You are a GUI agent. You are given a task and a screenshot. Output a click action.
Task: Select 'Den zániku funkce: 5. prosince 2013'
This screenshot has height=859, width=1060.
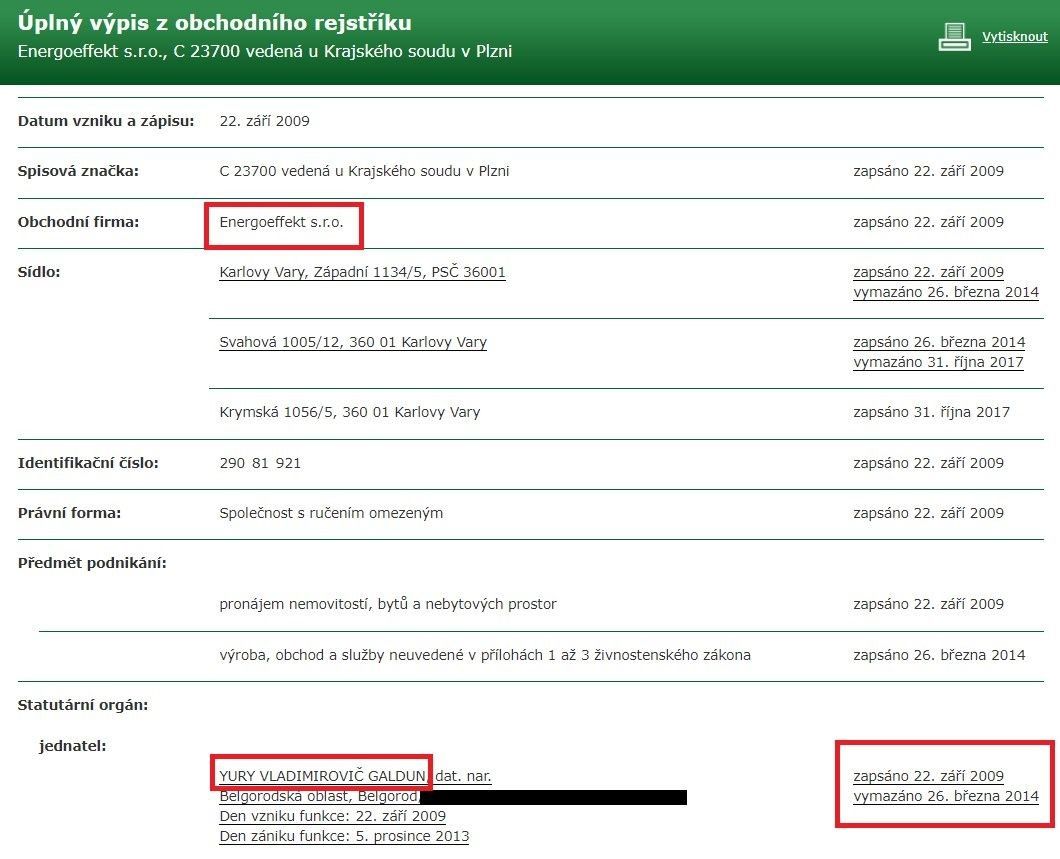344,836
